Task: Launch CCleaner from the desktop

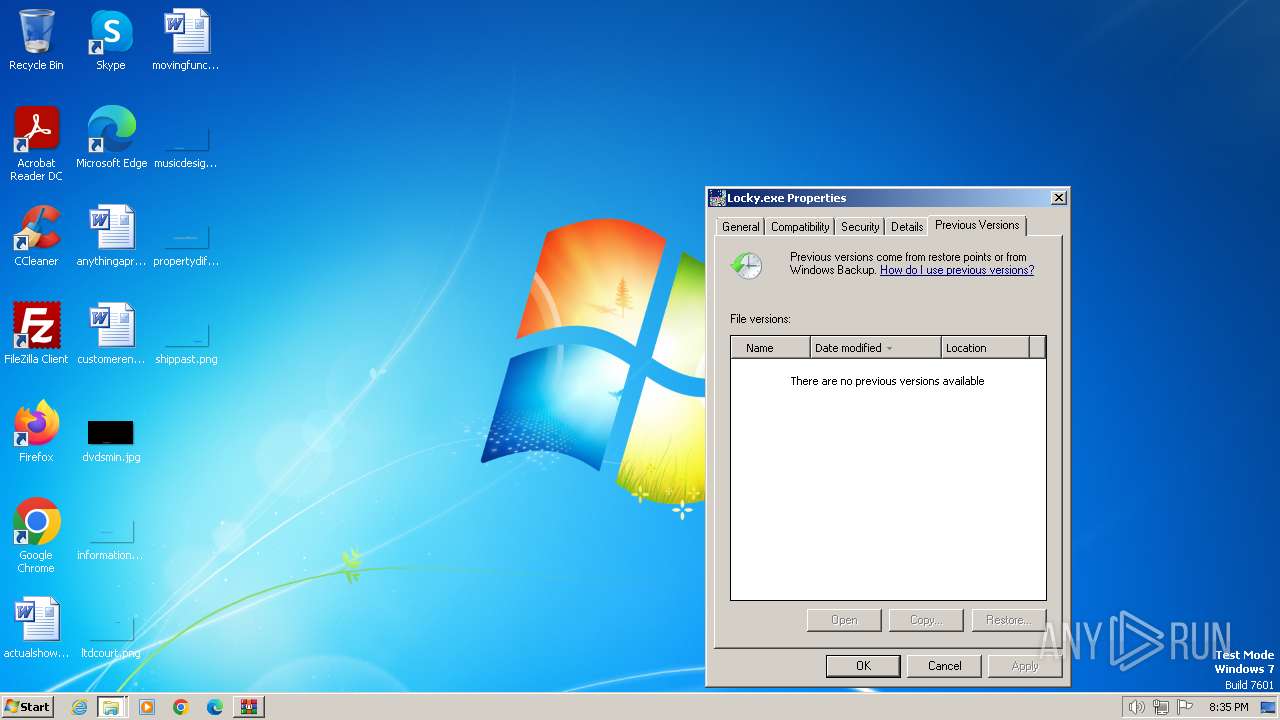Action: (x=36, y=236)
